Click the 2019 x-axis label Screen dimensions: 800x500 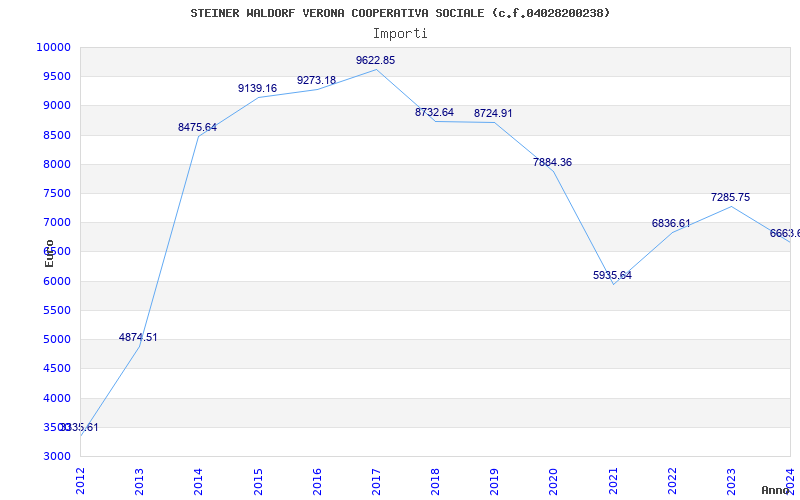pos(494,481)
